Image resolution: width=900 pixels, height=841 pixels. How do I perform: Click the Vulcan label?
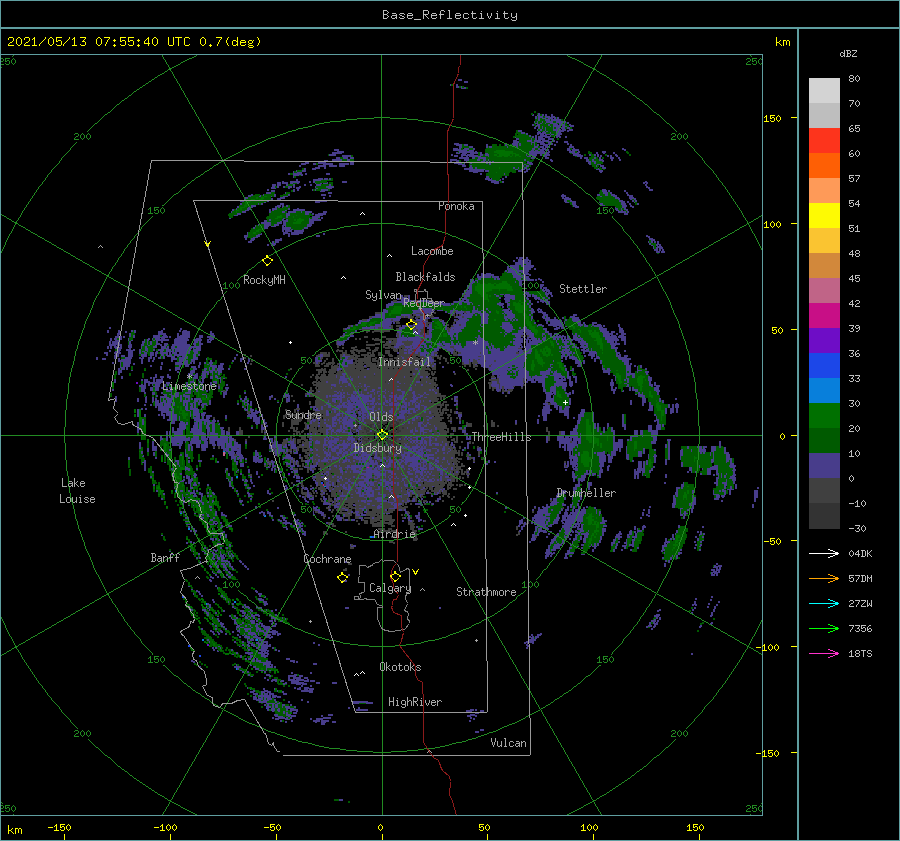point(509,743)
